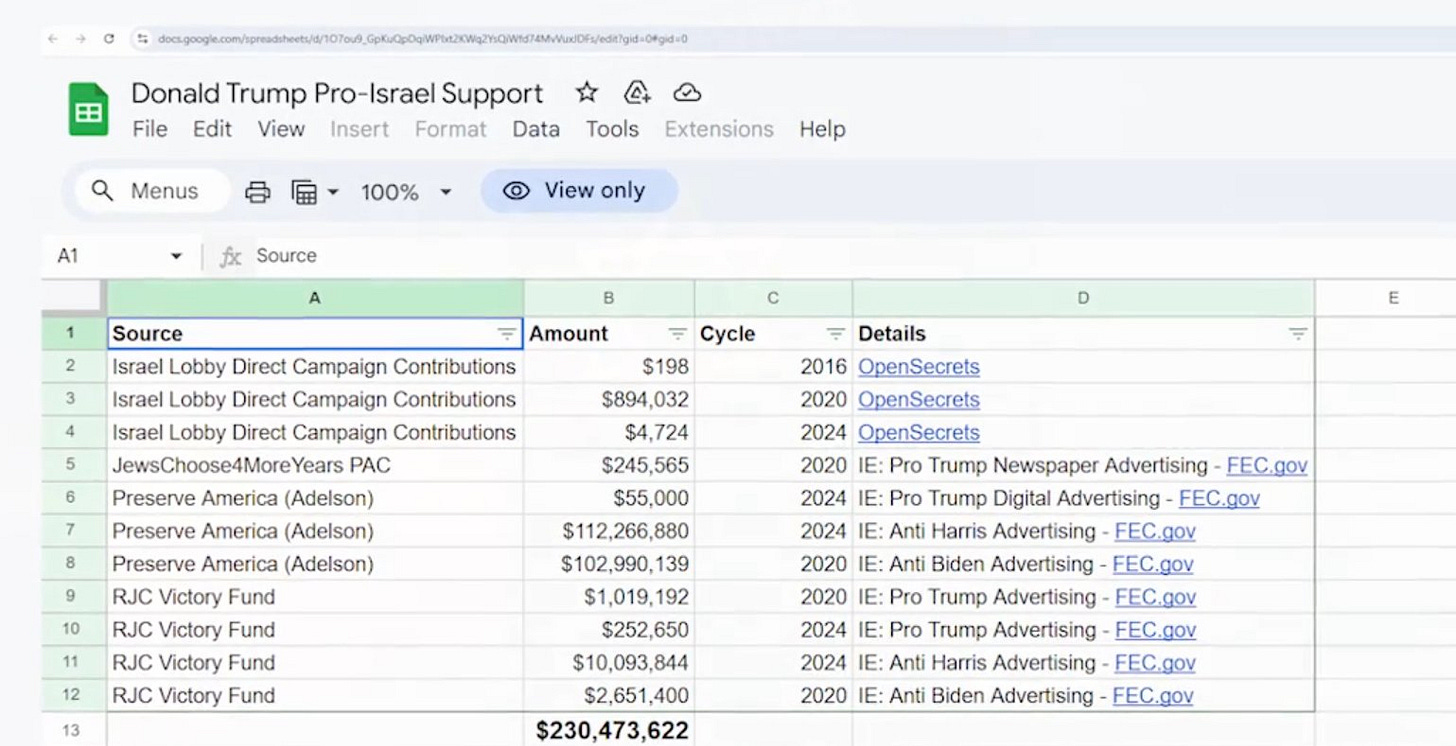Select the $894,032 amount cell

coord(609,400)
